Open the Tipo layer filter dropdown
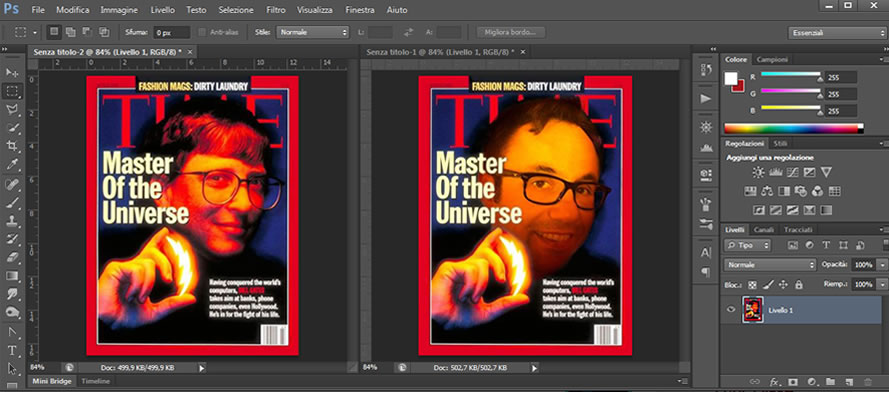Screen dimensions: 889x393 click(x=748, y=246)
